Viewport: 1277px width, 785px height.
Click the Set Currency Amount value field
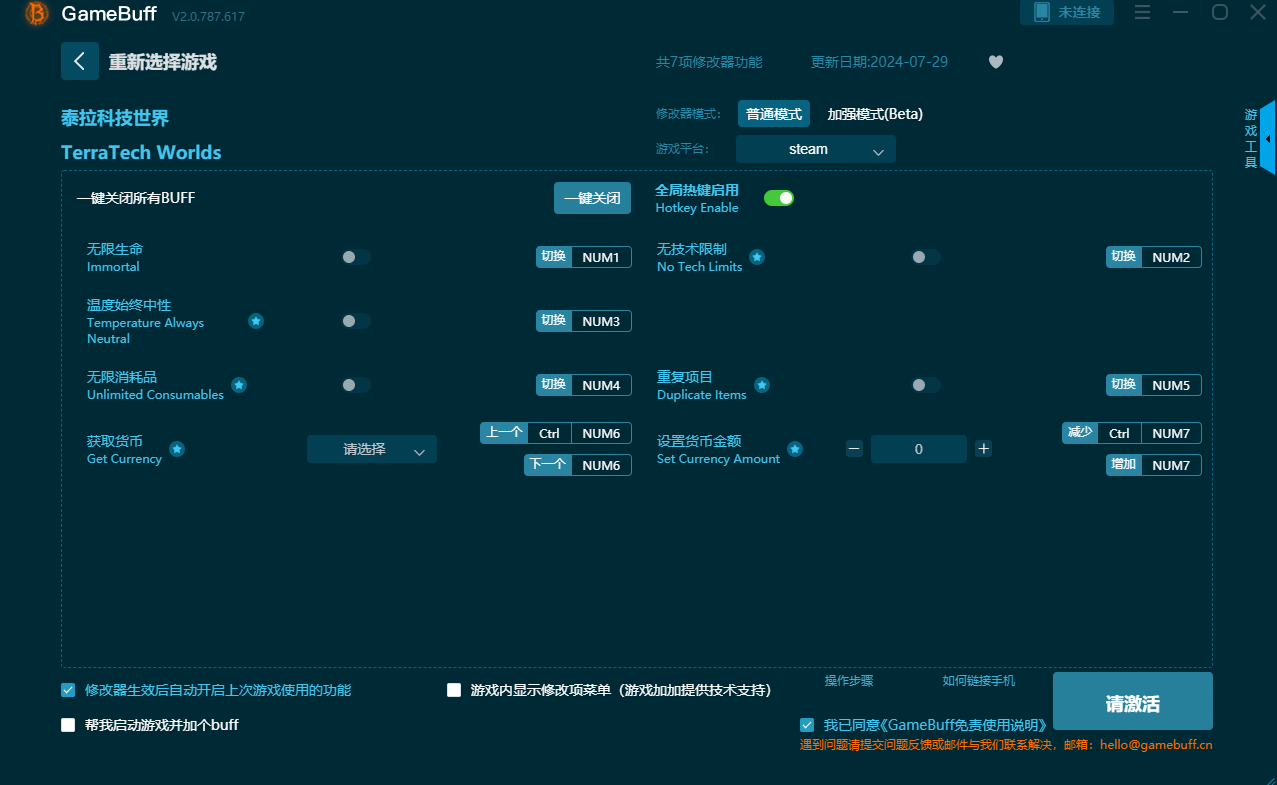(x=919, y=449)
